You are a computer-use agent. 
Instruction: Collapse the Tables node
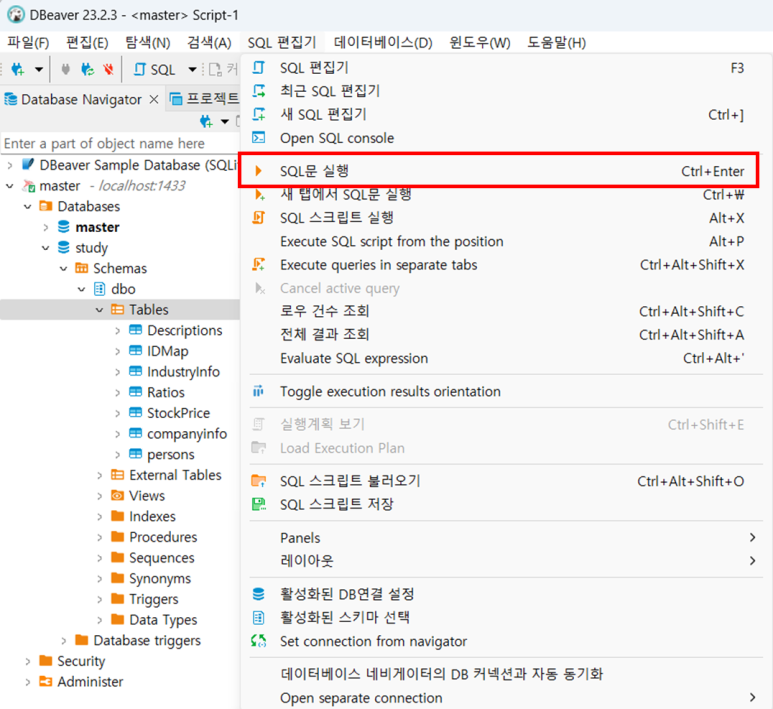(100, 310)
